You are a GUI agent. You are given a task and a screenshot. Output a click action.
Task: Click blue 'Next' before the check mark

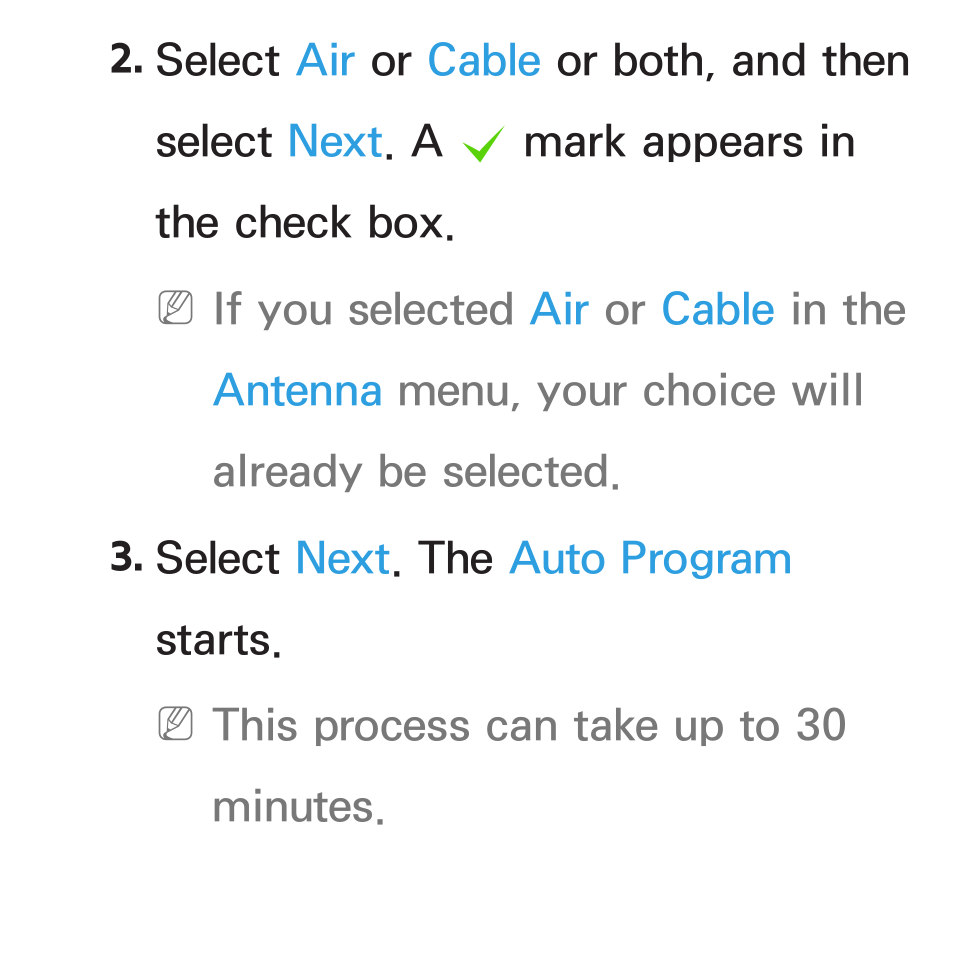pyautogui.click(x=335, y=141)
